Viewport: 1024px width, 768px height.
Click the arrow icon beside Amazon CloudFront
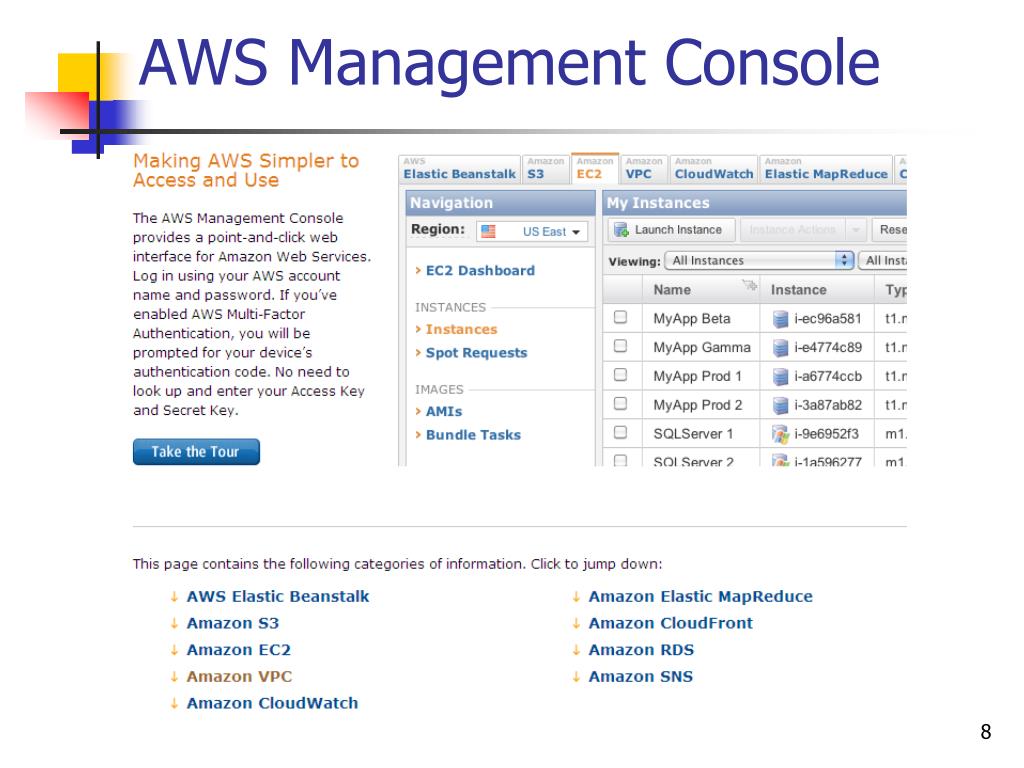click(x=576, y=623)
